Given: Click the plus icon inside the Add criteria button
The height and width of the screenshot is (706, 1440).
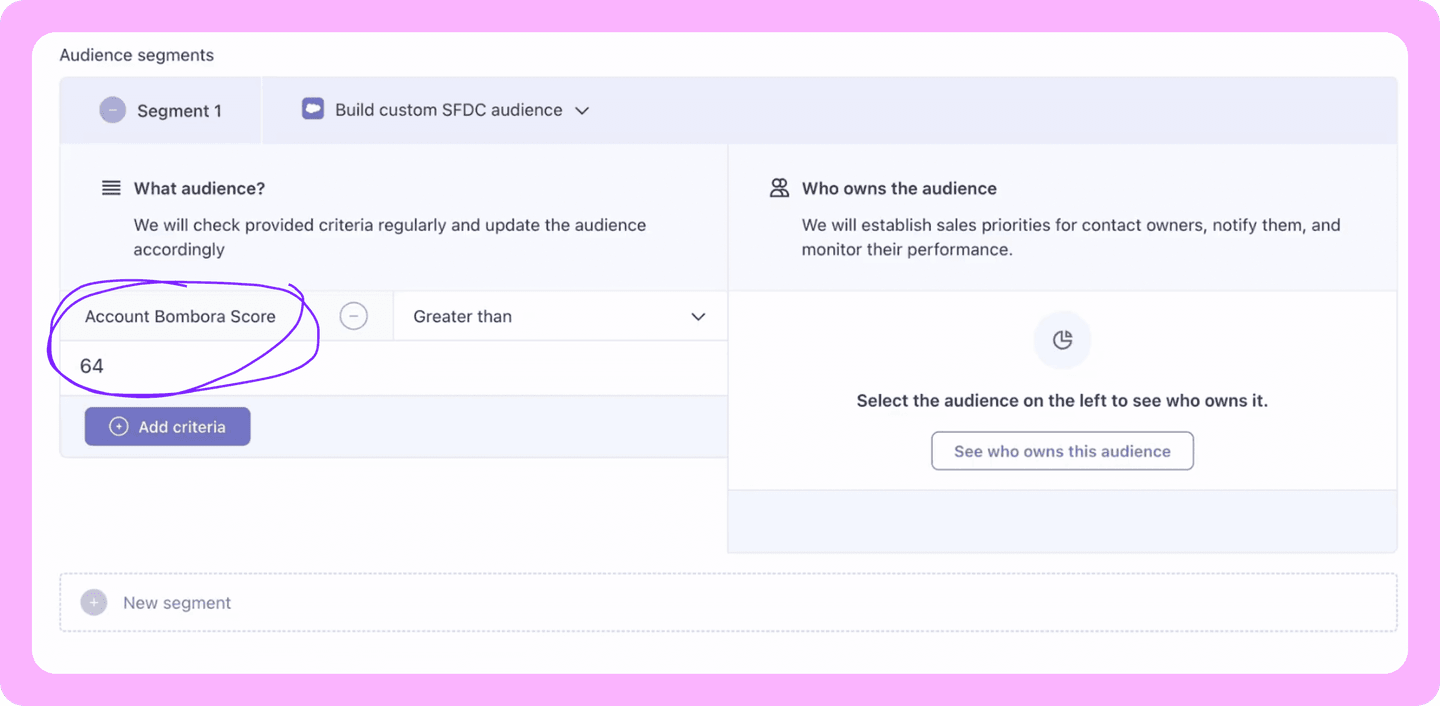Looking at the screenshot, I should click(x=119, y=427).
